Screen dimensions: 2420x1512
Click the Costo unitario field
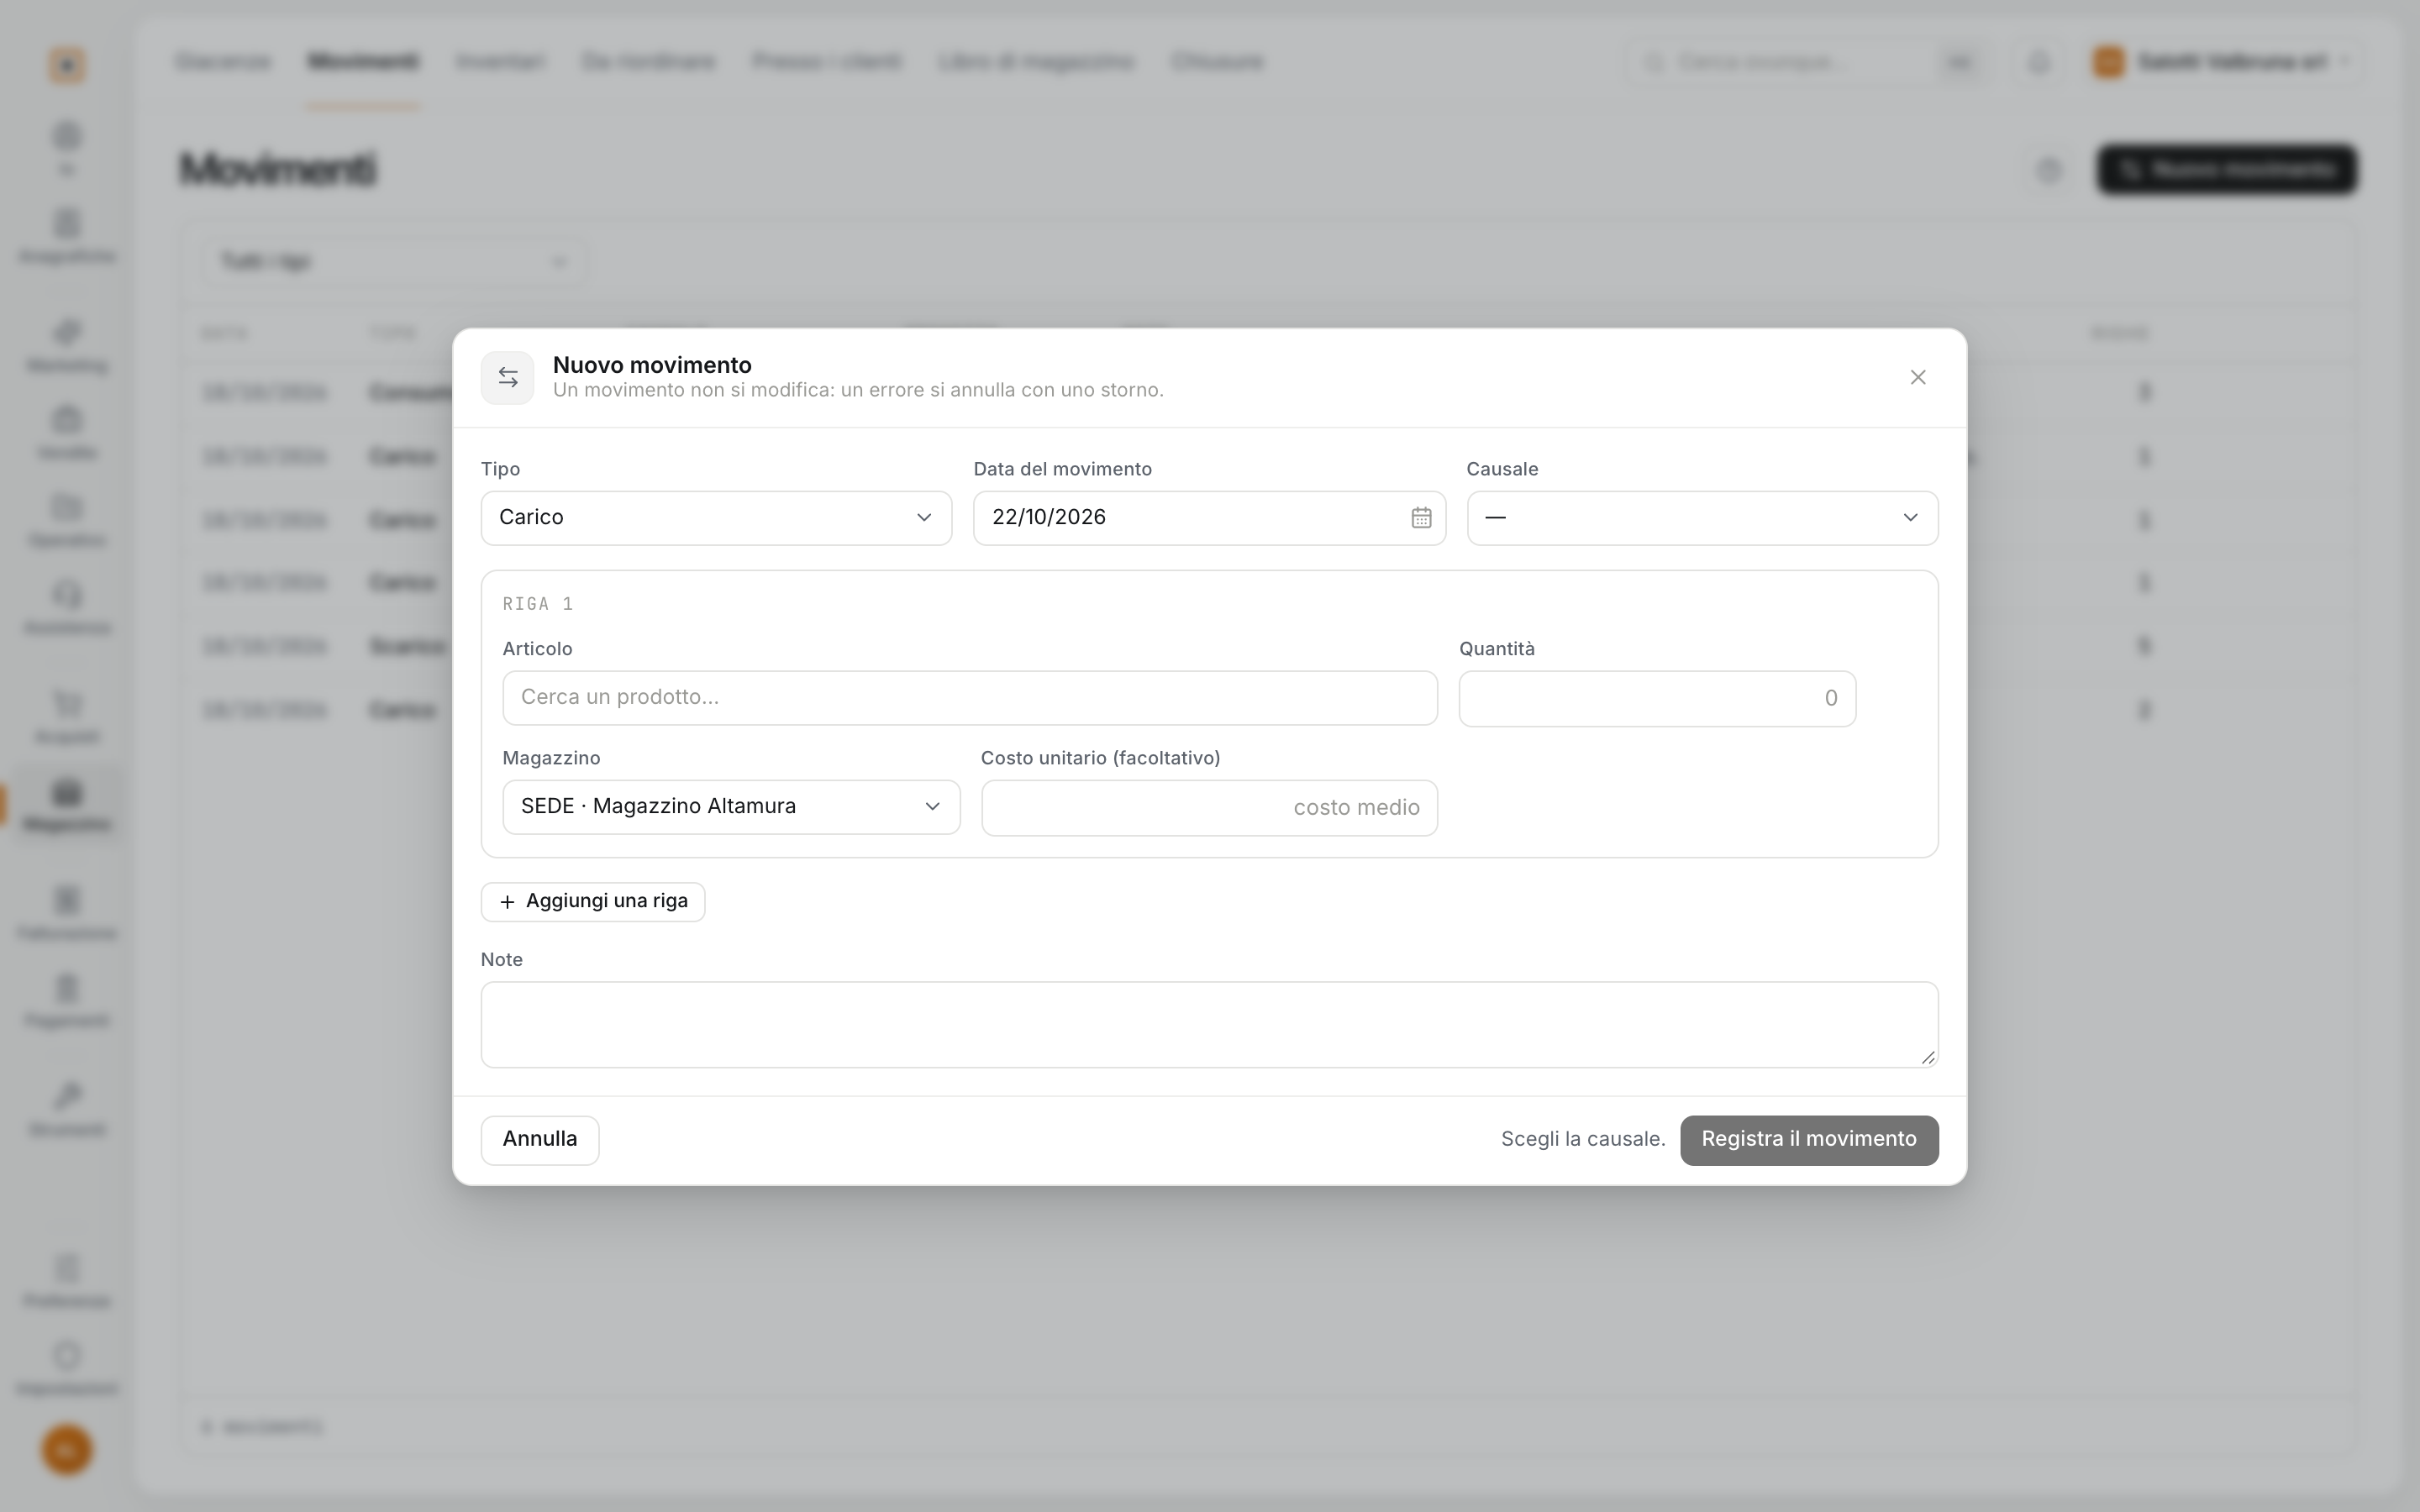(1209, 808)
